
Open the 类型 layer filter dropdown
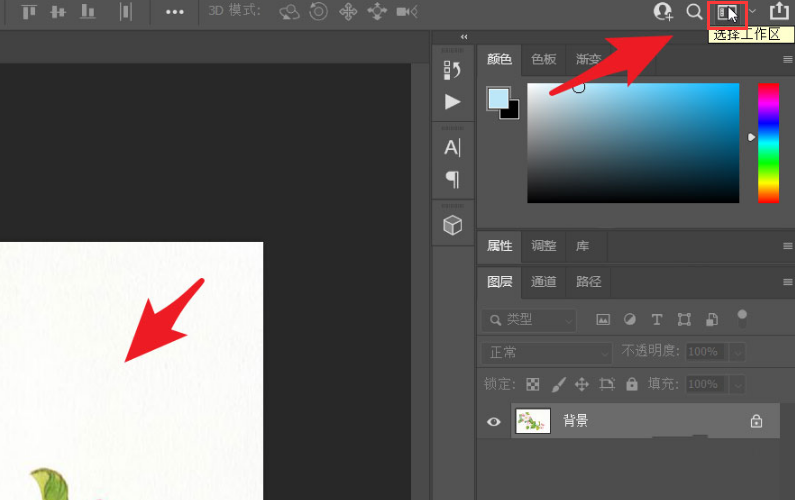tap(529, 320)
